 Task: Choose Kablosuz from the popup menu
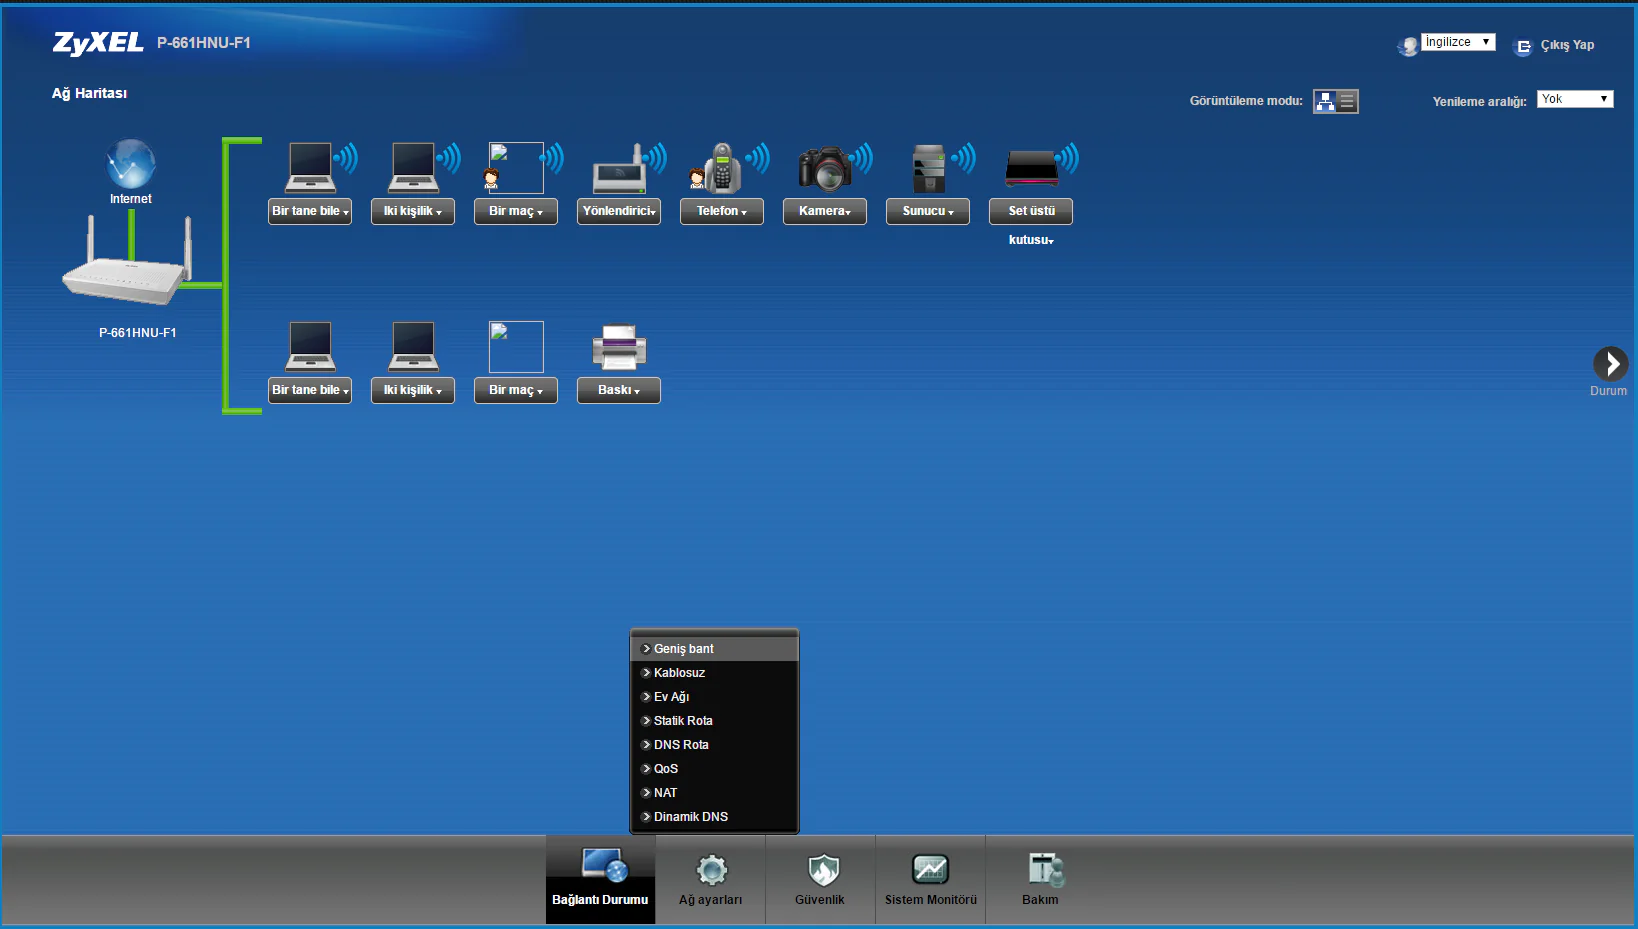(680, 673)
